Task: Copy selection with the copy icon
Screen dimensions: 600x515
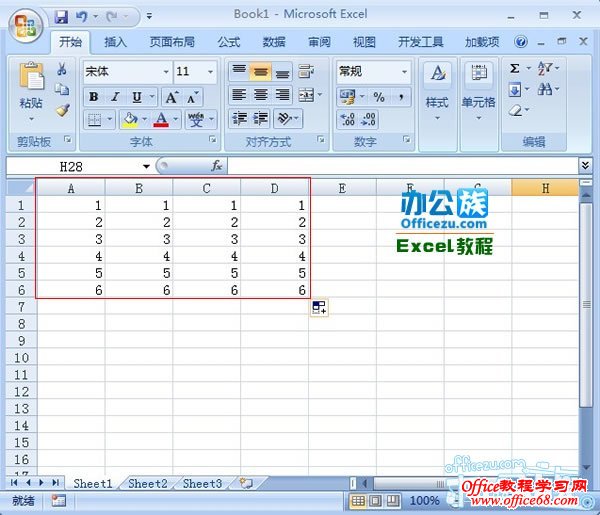Action: (62, 89)
